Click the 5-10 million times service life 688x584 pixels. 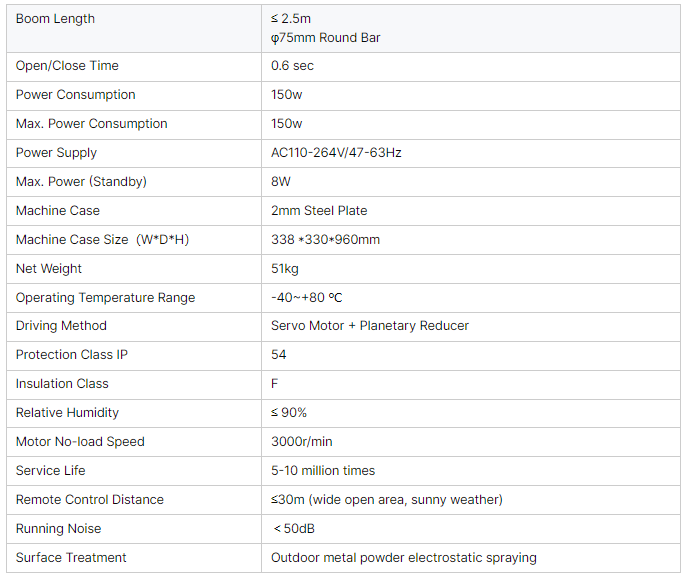click(x=323, y=470)
